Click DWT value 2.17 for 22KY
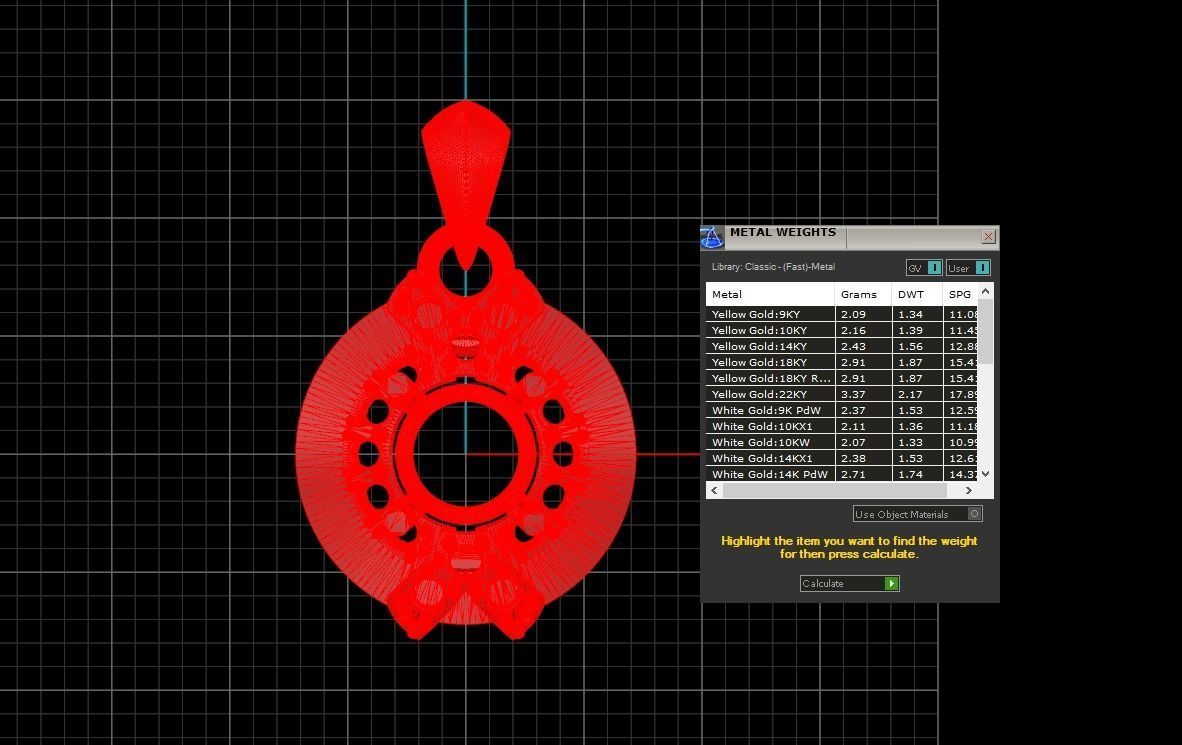Viewport: 1182px width, 745px height. pos(911,394)
